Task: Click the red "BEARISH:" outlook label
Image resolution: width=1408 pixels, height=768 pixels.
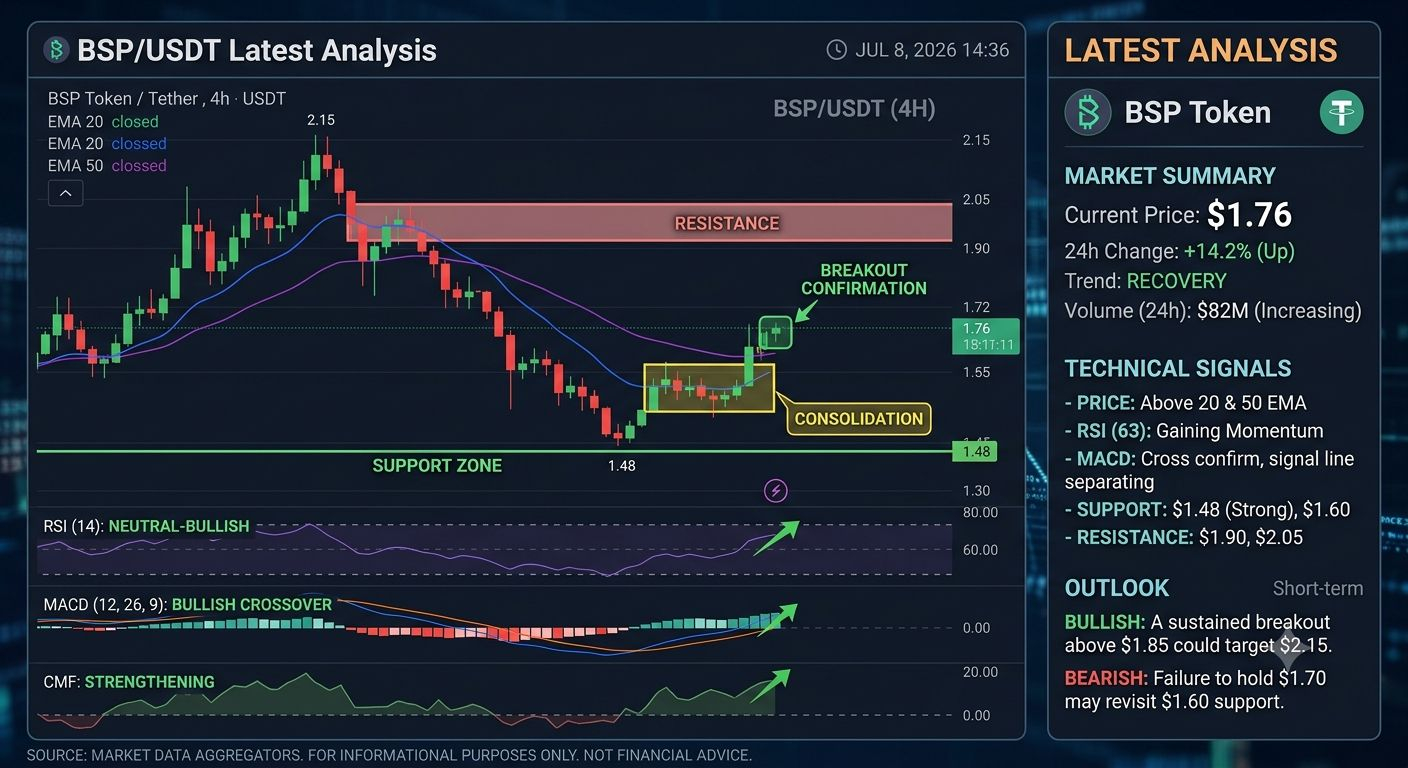Action: (x=1105, y=678)
